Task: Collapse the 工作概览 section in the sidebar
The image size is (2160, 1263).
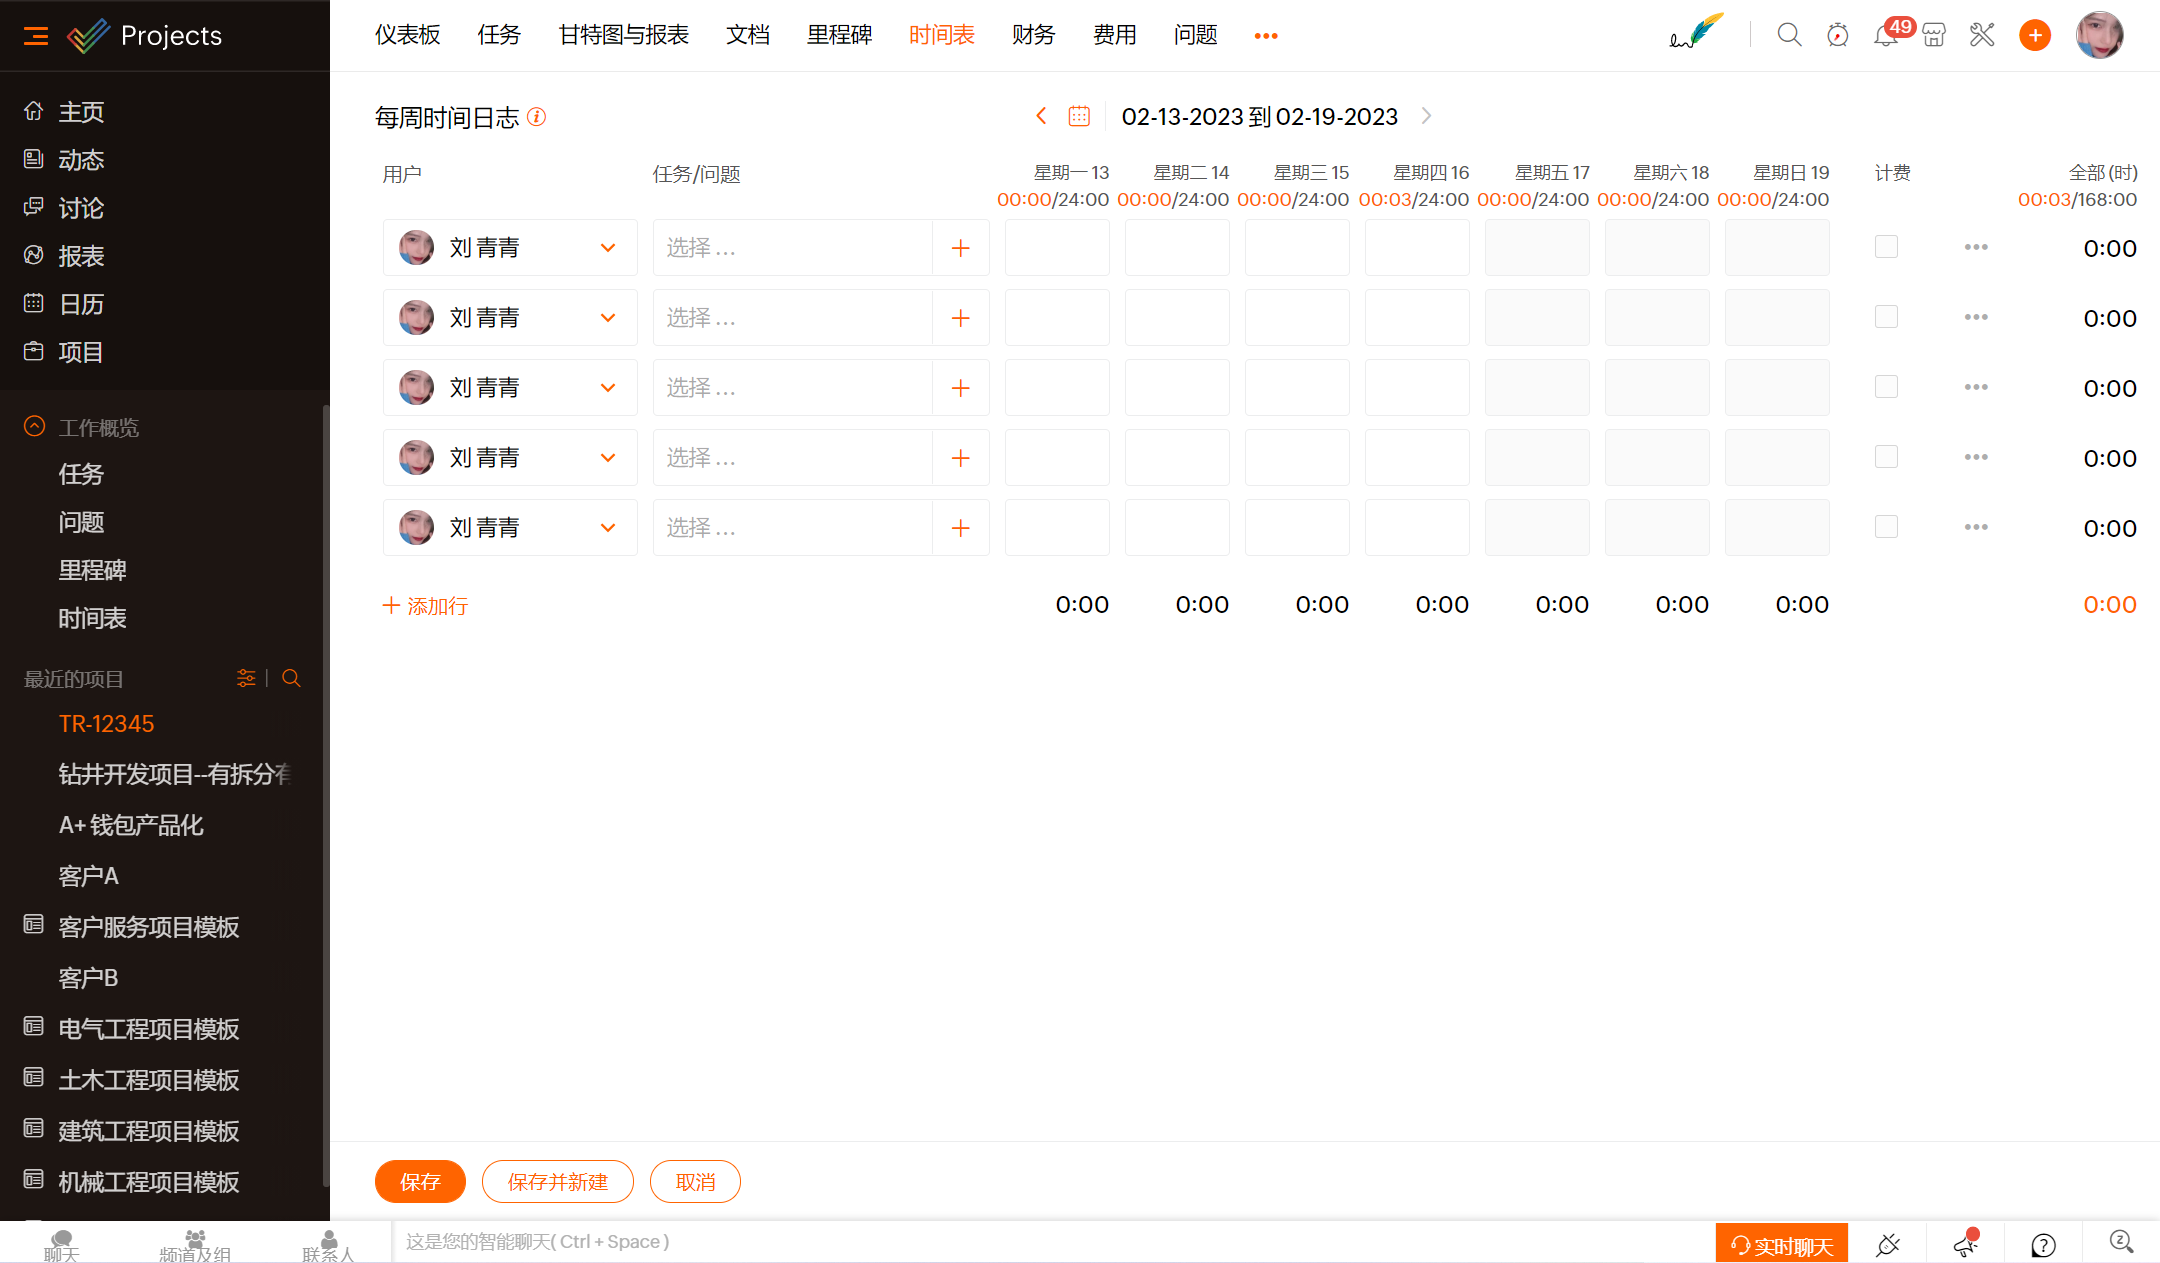Action: [x=34, y=427]
